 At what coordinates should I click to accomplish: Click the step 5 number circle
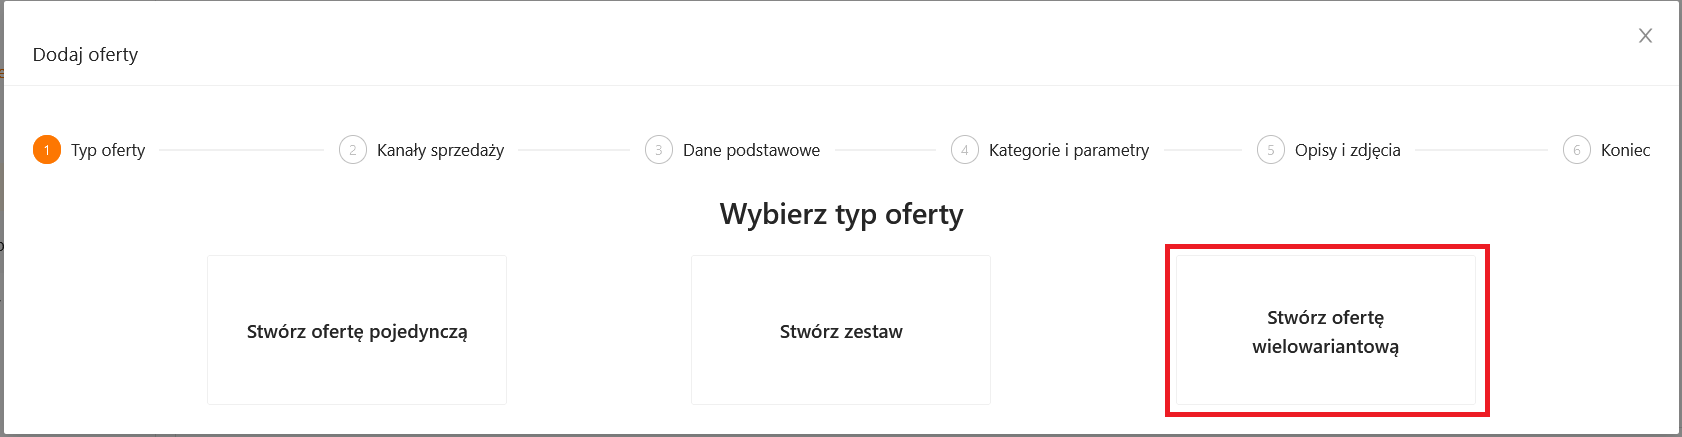[1271, 150]
